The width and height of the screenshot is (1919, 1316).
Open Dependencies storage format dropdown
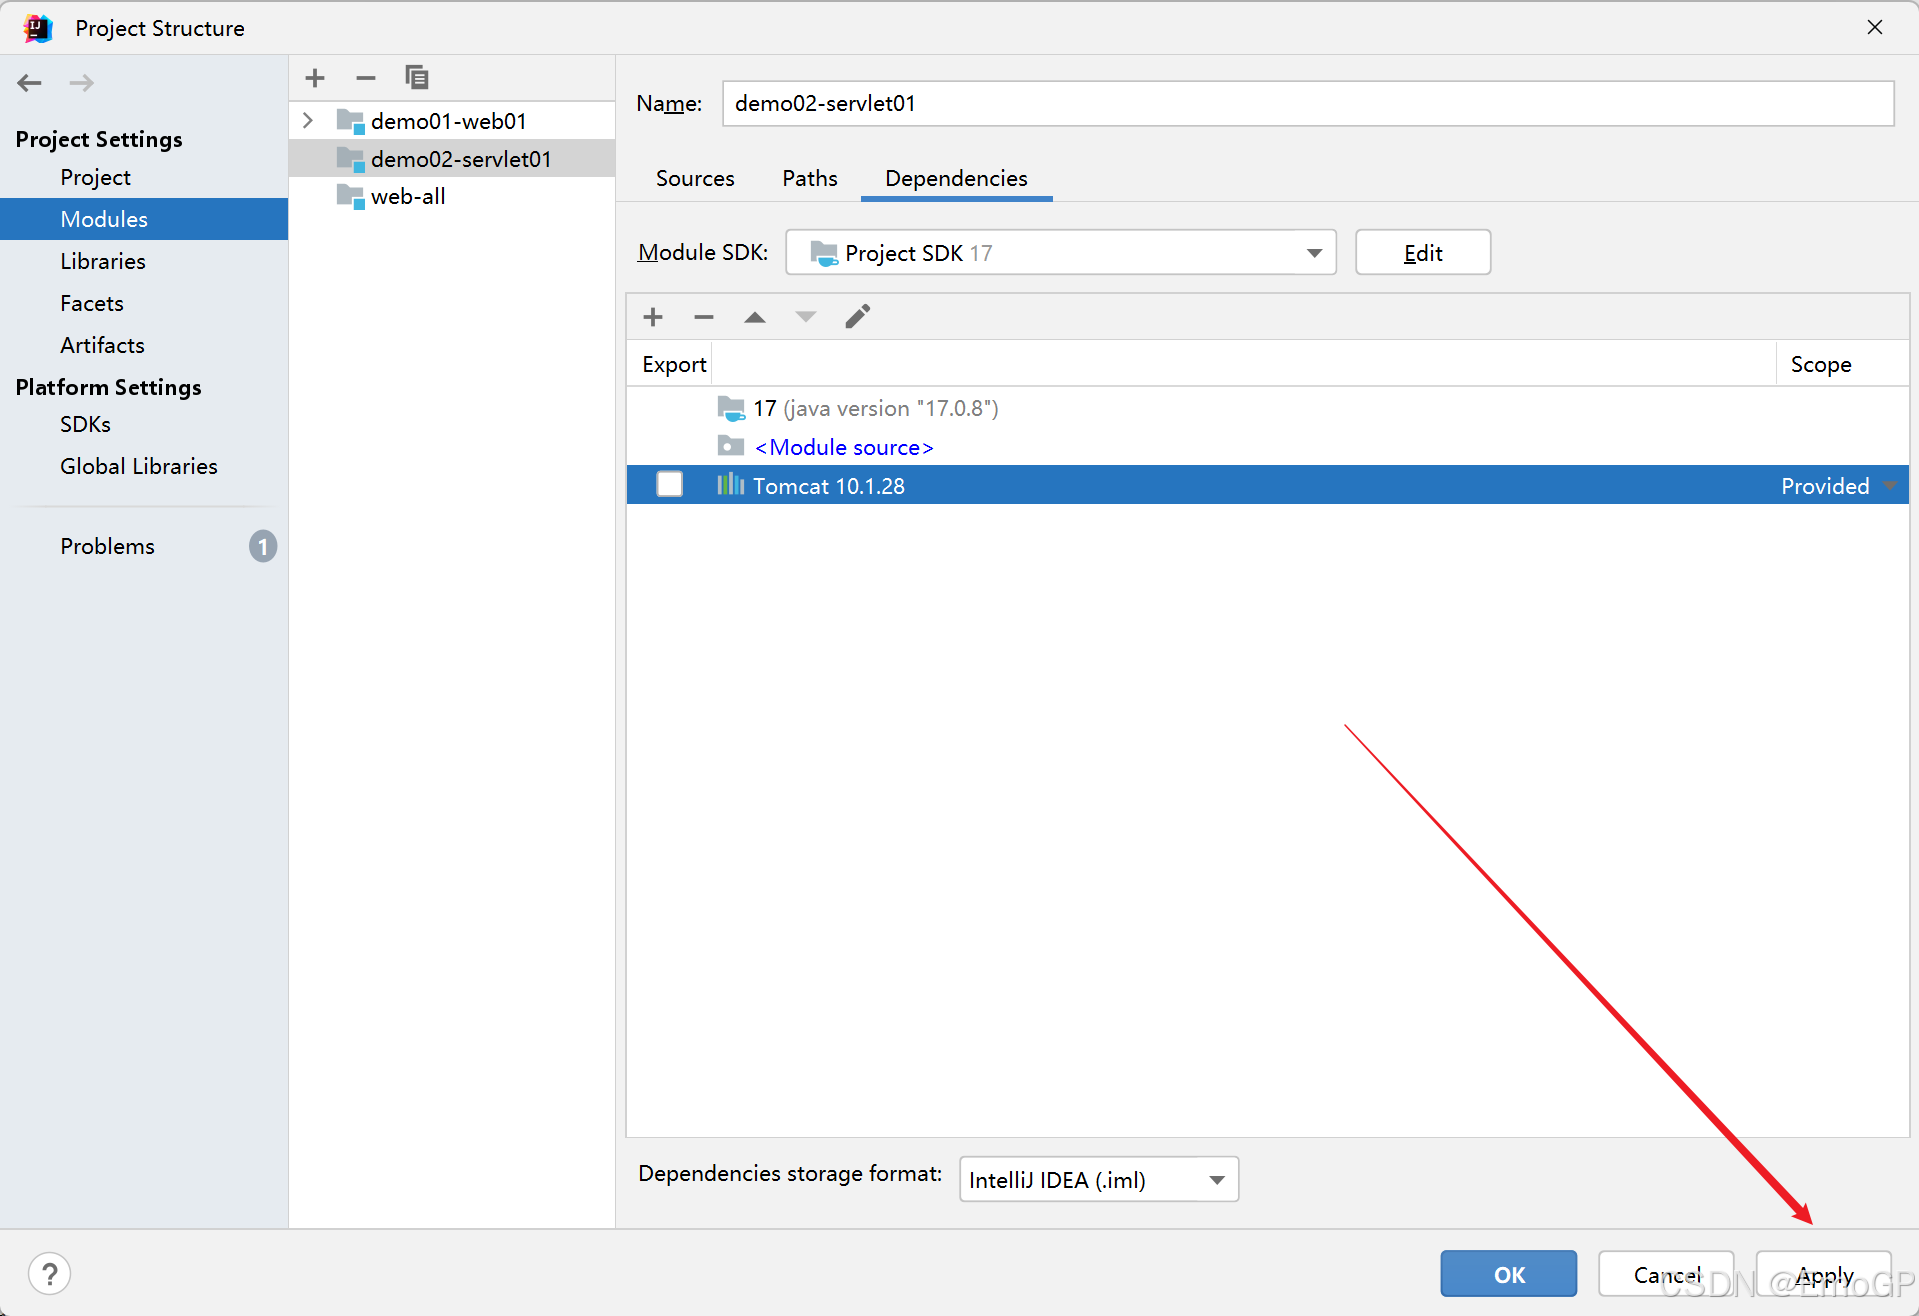[x=1099, y=1180]
